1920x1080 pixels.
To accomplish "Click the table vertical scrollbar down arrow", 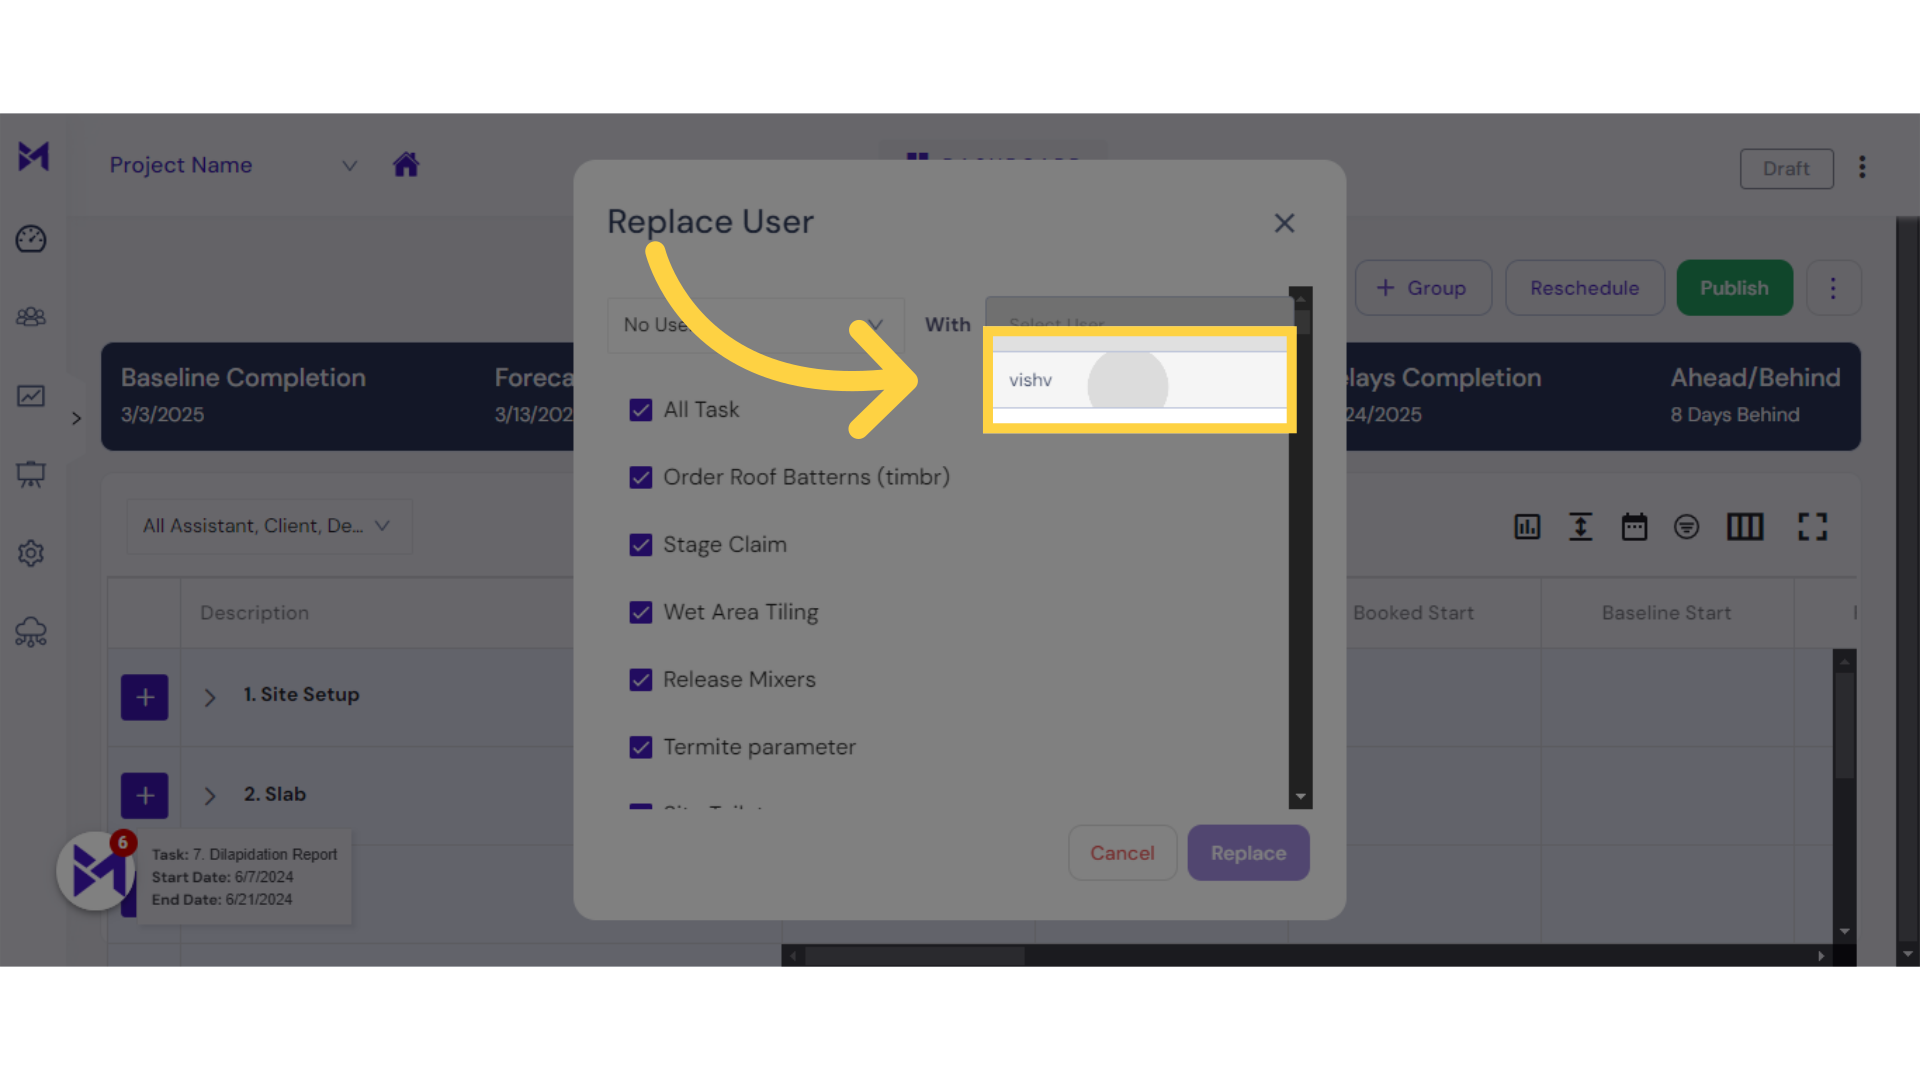I will 1845,931.
